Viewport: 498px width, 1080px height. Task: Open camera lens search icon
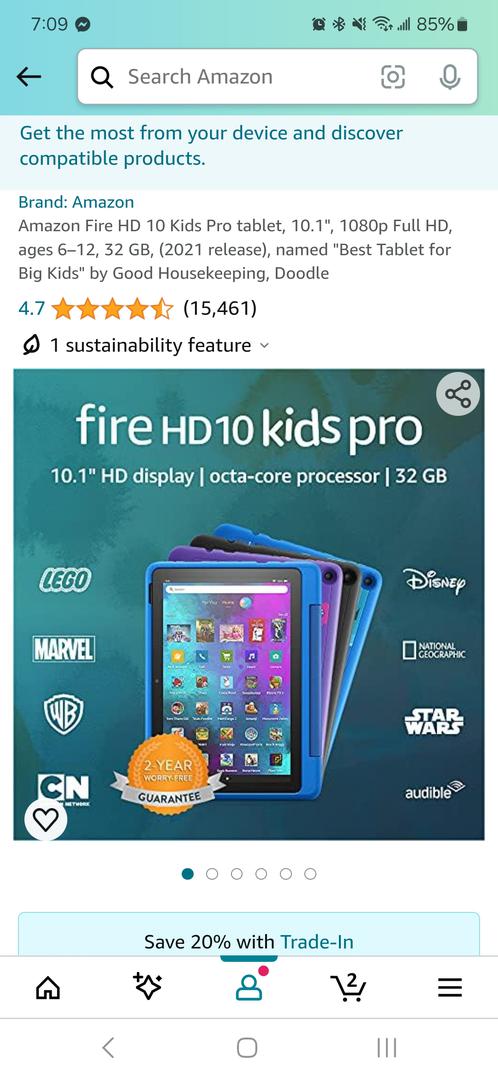pyautogui.click(x=393, y=77)
